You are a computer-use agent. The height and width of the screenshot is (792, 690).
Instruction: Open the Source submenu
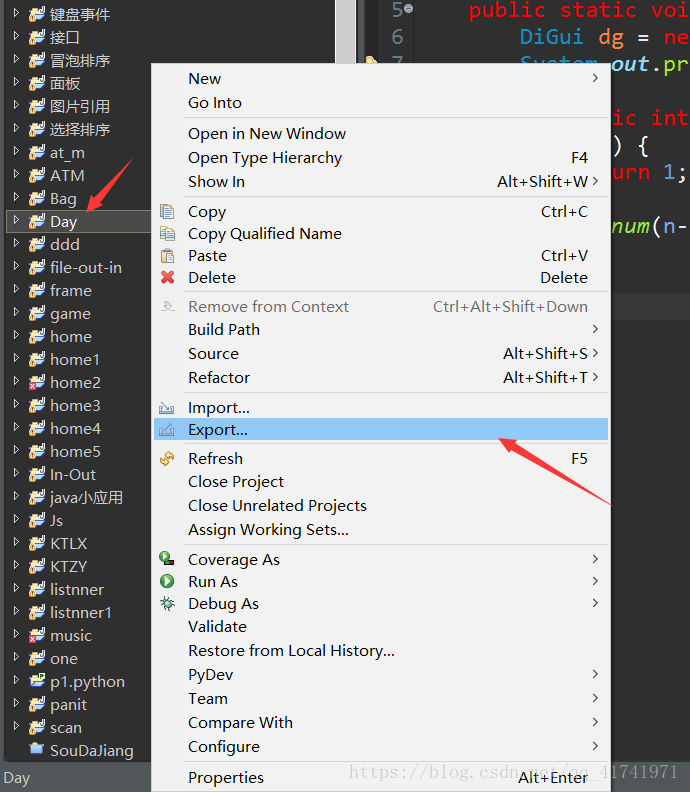(x=381, y=354)
